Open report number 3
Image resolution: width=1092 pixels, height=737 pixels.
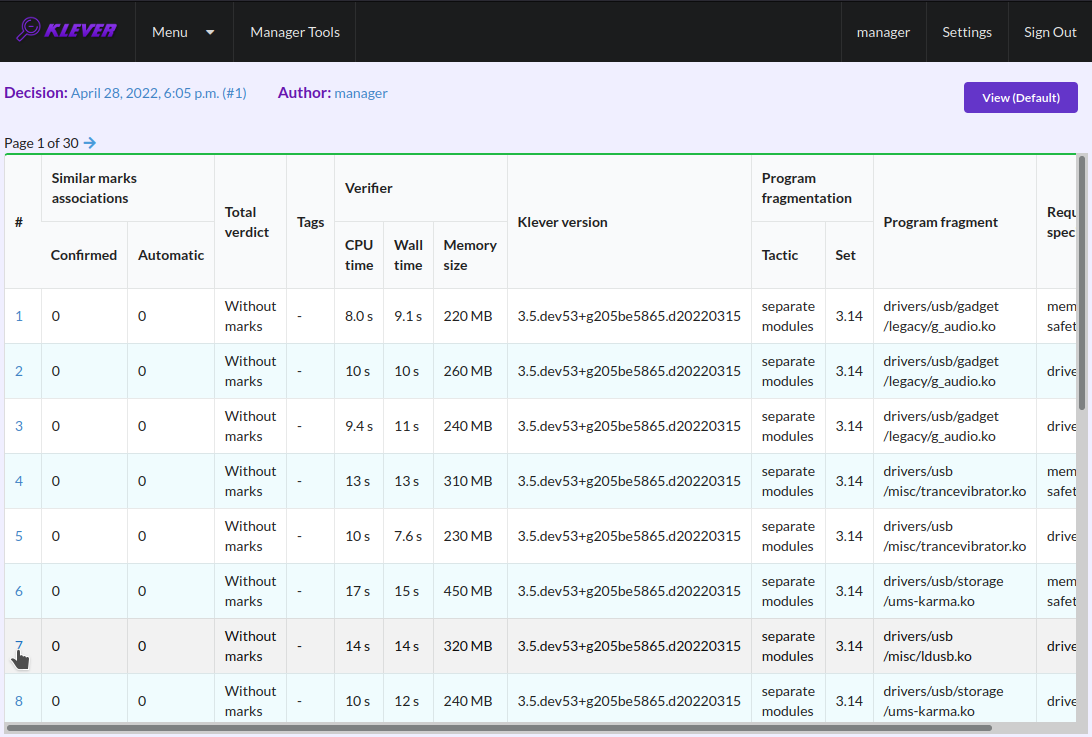(19, 426)
